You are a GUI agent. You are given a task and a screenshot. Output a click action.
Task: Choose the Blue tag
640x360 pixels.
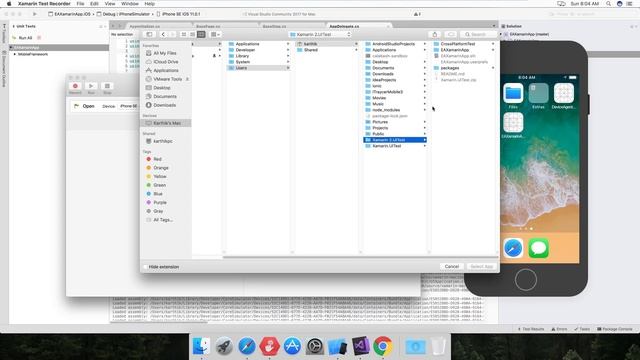pos(158,194)
